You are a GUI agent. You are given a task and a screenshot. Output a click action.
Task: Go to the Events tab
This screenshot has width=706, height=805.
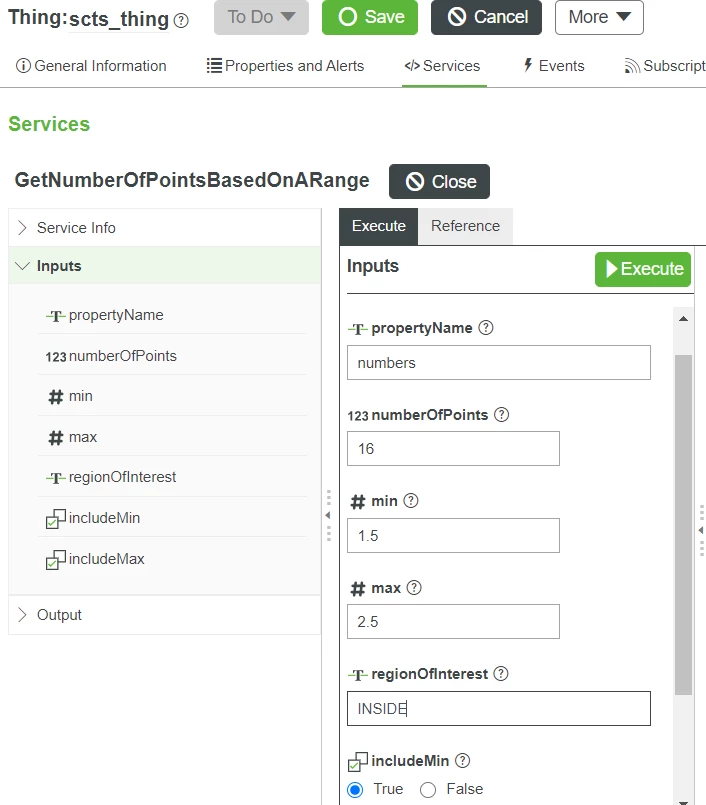pyautogui.click(x=554, y=66)
